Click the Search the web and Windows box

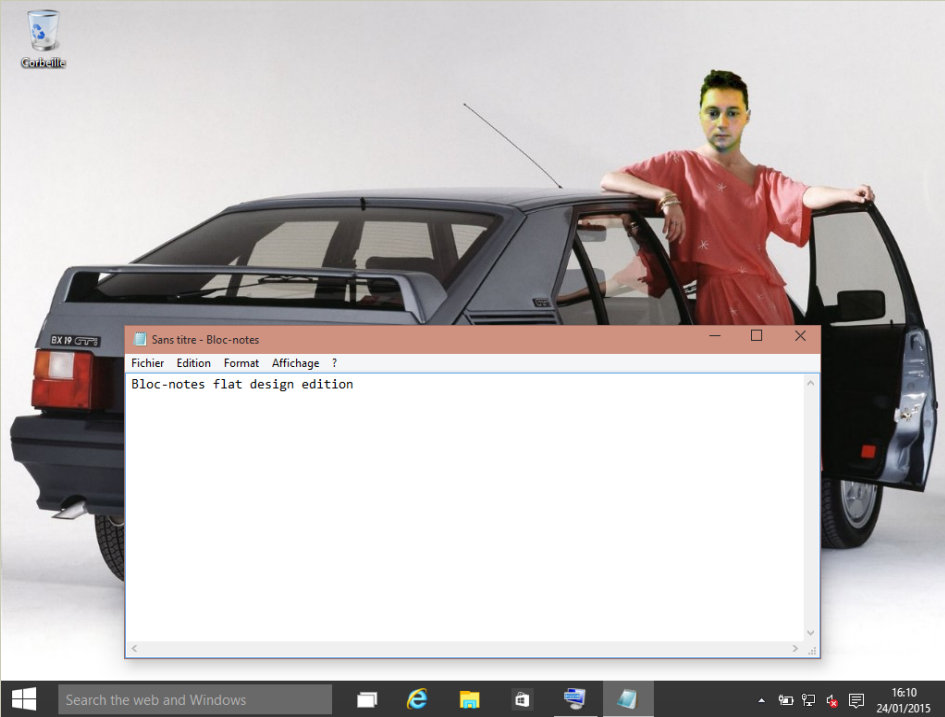(195, 700)
